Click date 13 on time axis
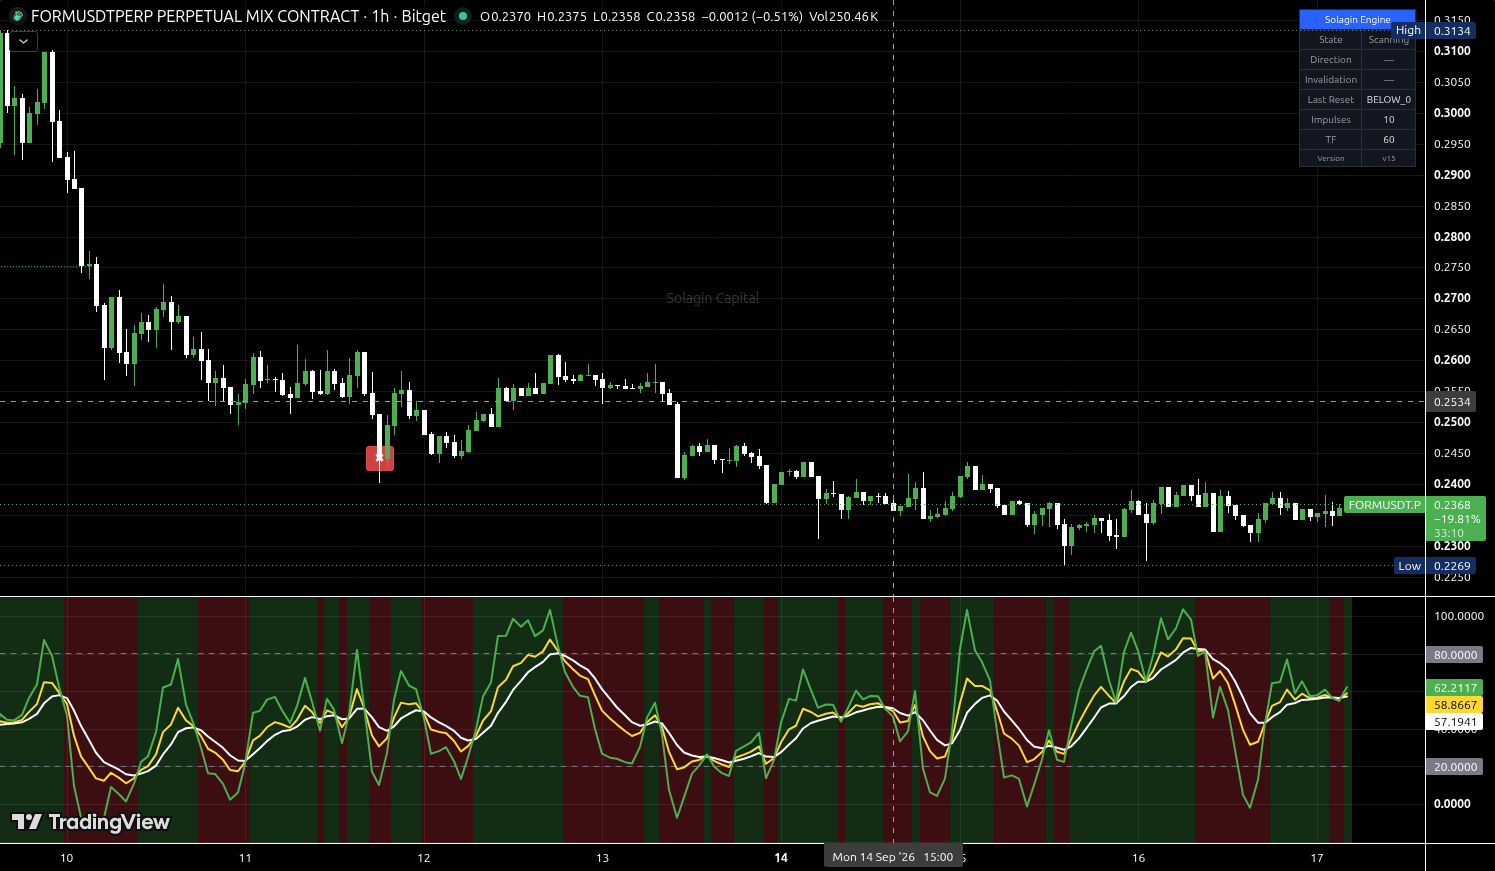1495x871 pixels. pos(602,858)
